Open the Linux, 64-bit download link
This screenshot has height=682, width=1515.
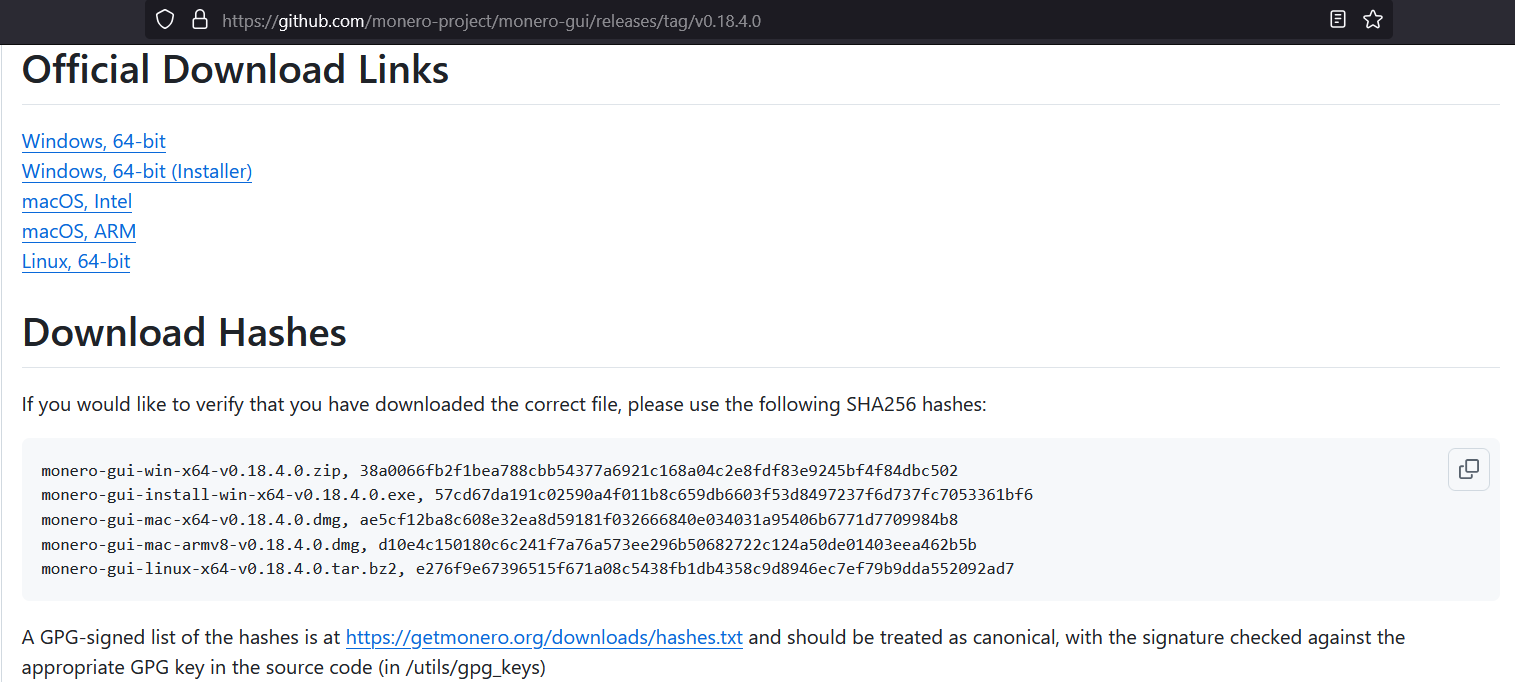[76, 261]
